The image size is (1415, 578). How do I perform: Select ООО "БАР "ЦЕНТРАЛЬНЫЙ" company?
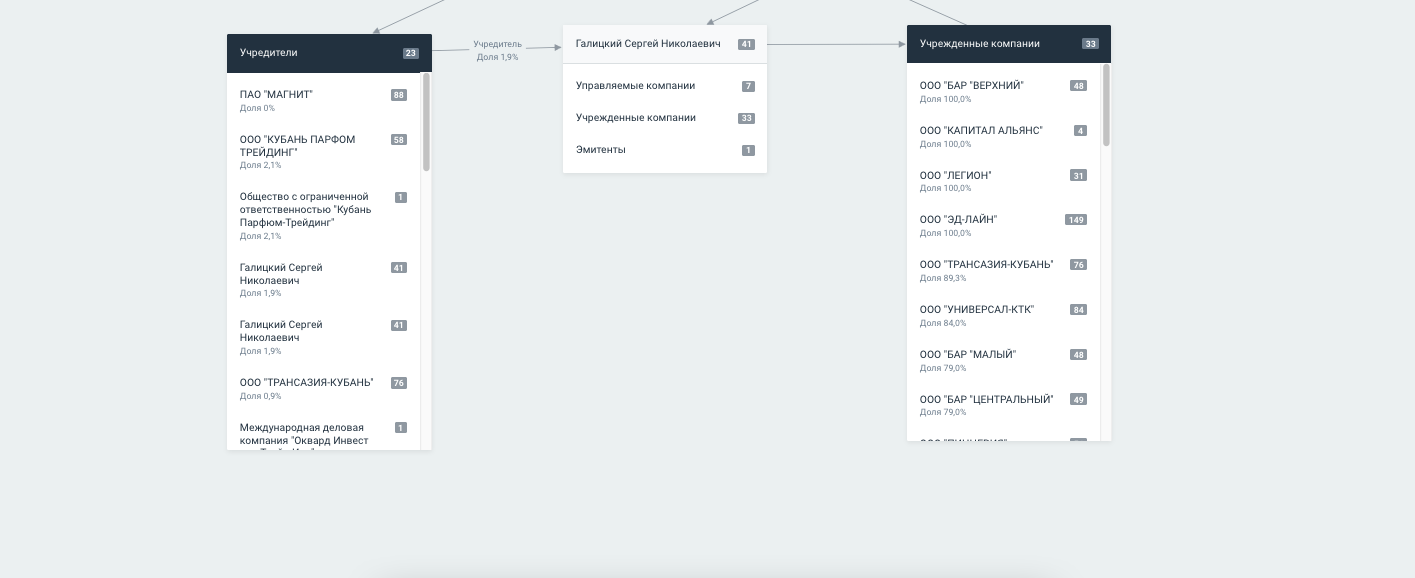(x=986, y=400)
